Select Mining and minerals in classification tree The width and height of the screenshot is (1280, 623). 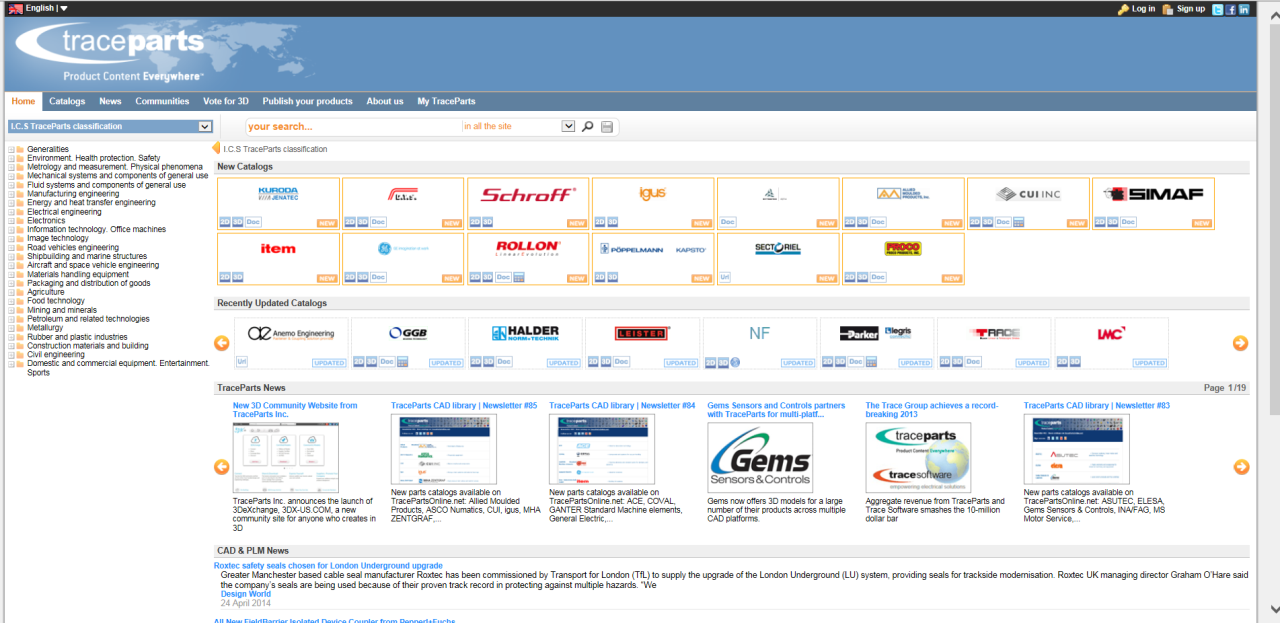click(x=62, y=310)
